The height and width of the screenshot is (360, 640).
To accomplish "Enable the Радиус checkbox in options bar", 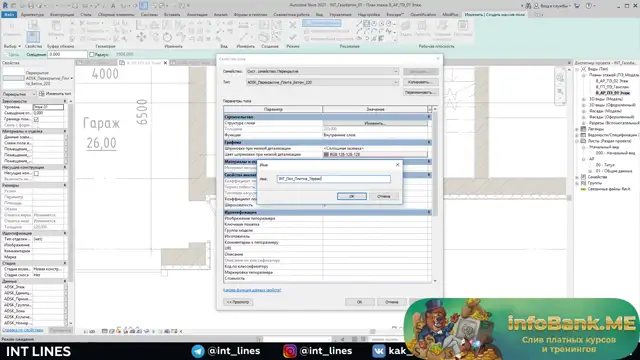I will [x=92, y=54].
